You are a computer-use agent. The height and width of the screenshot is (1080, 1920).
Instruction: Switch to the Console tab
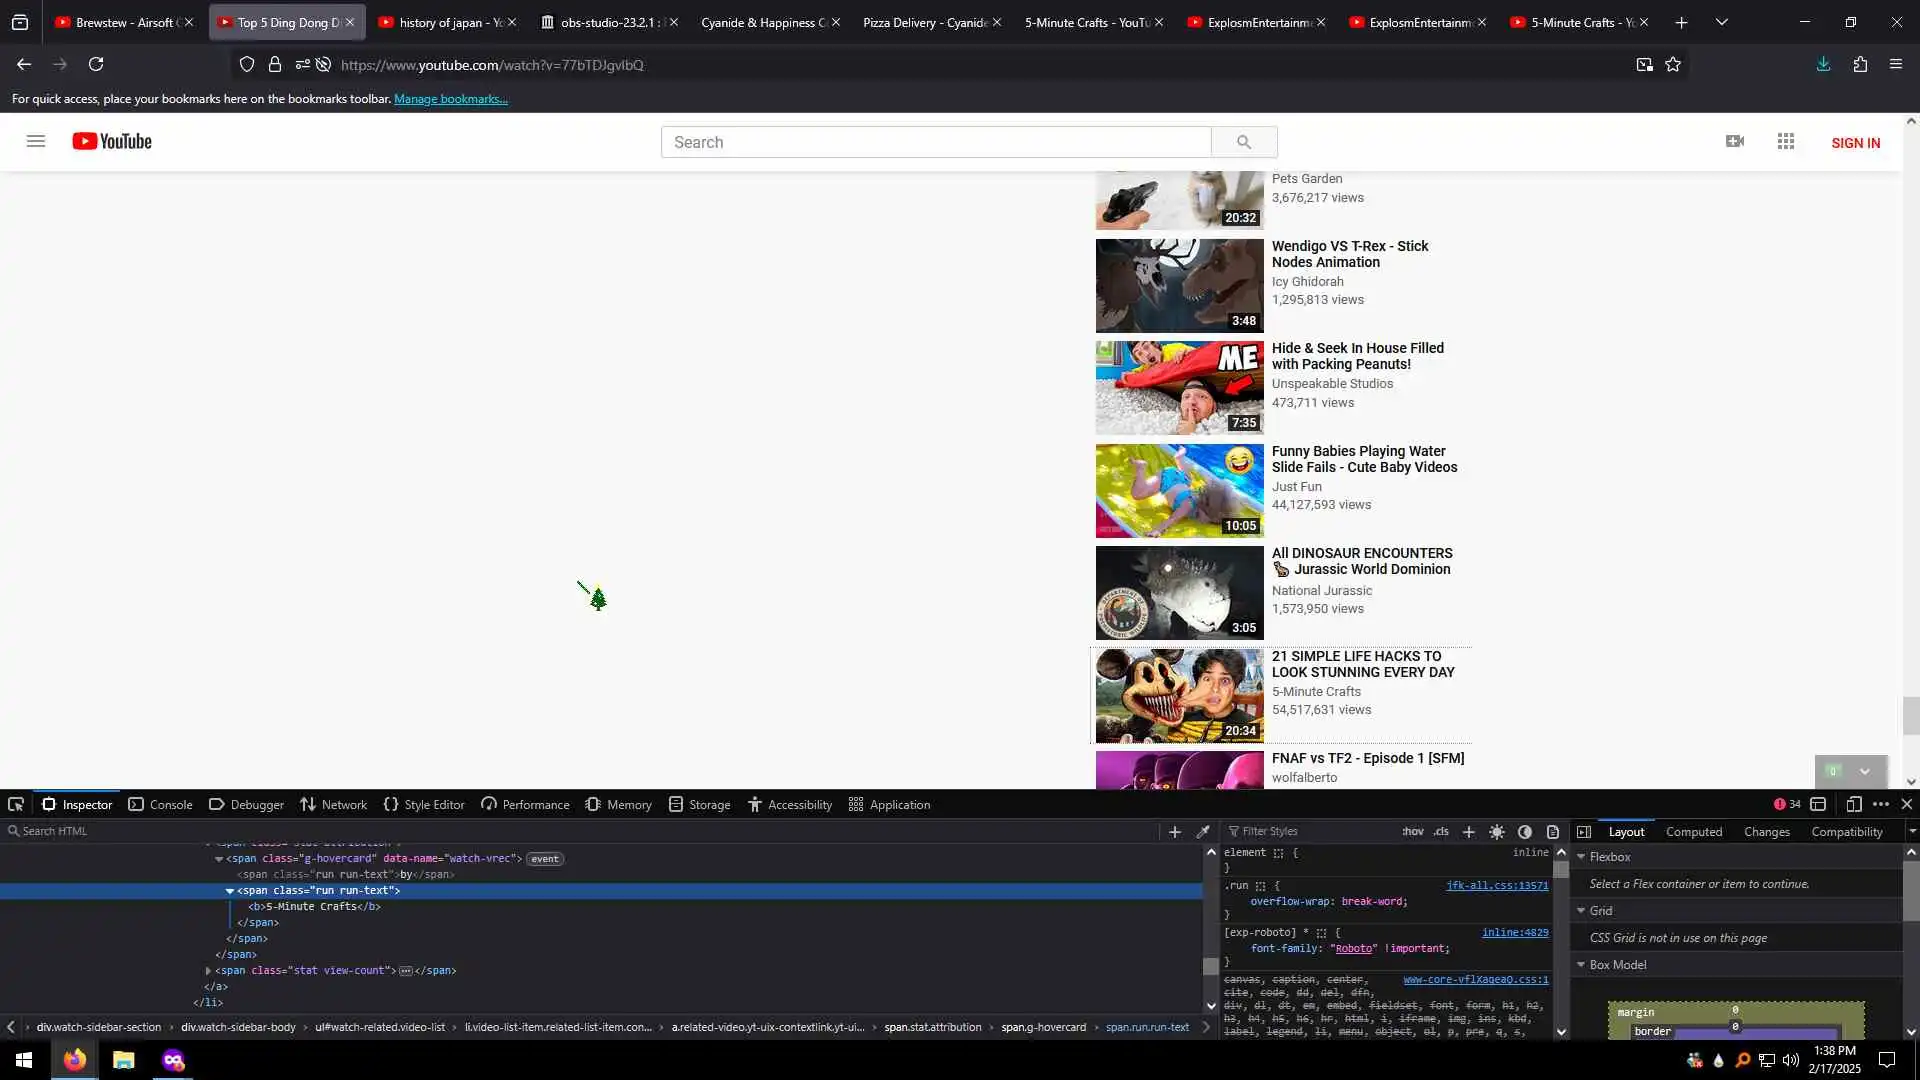click(x=160, y=804)
